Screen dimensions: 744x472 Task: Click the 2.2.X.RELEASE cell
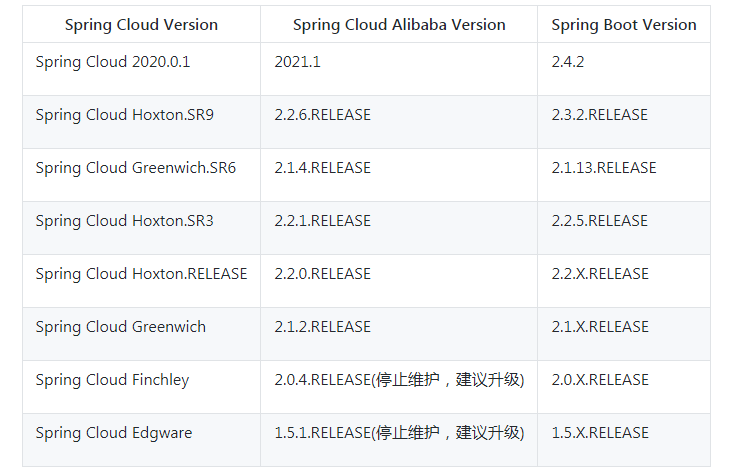click(x=624, y=281)
